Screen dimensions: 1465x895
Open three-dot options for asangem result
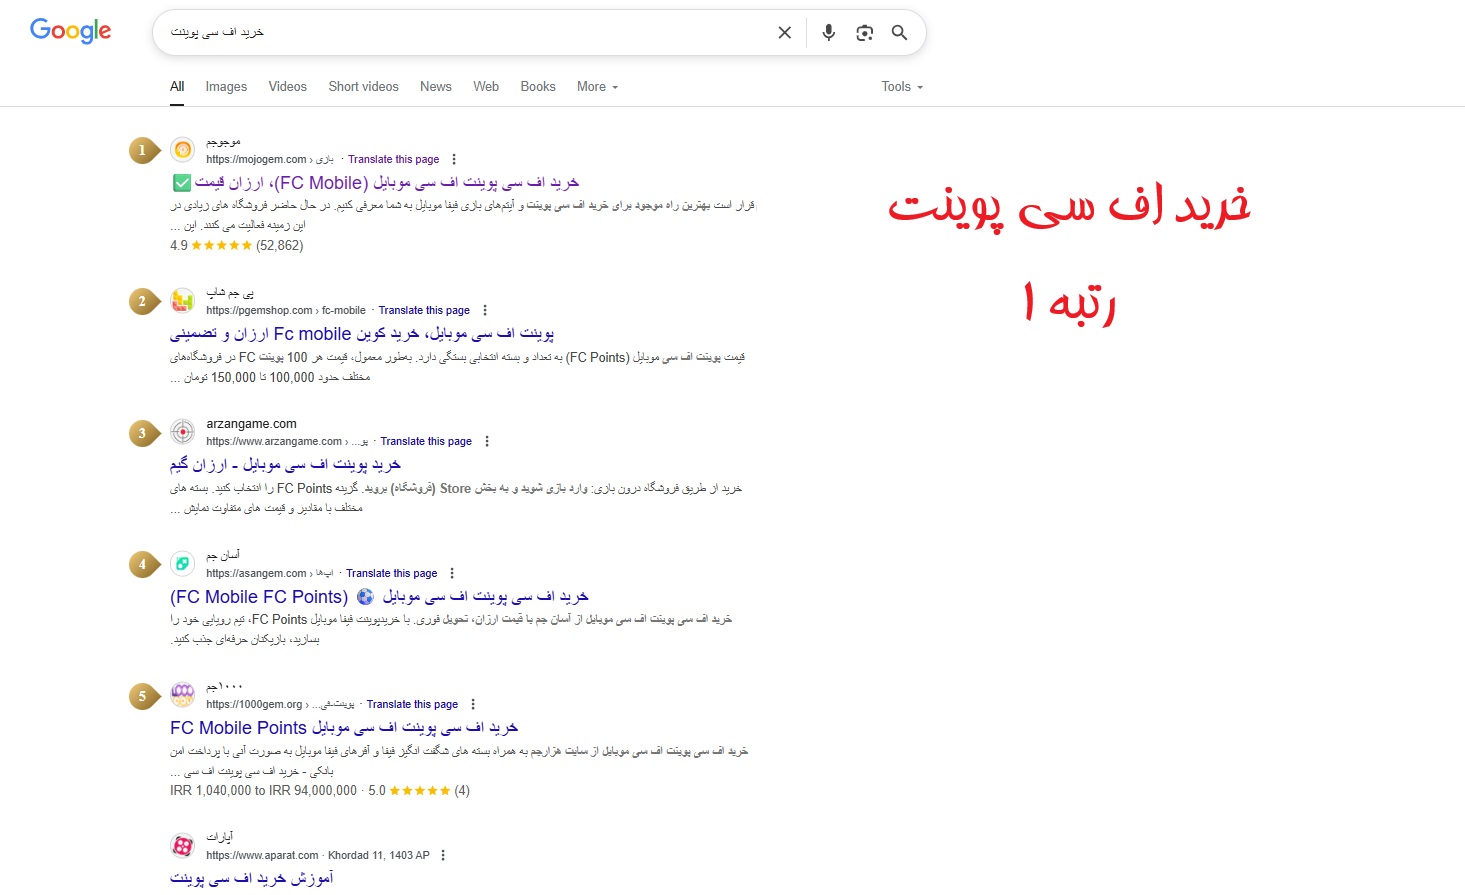(x=452, y=574)
